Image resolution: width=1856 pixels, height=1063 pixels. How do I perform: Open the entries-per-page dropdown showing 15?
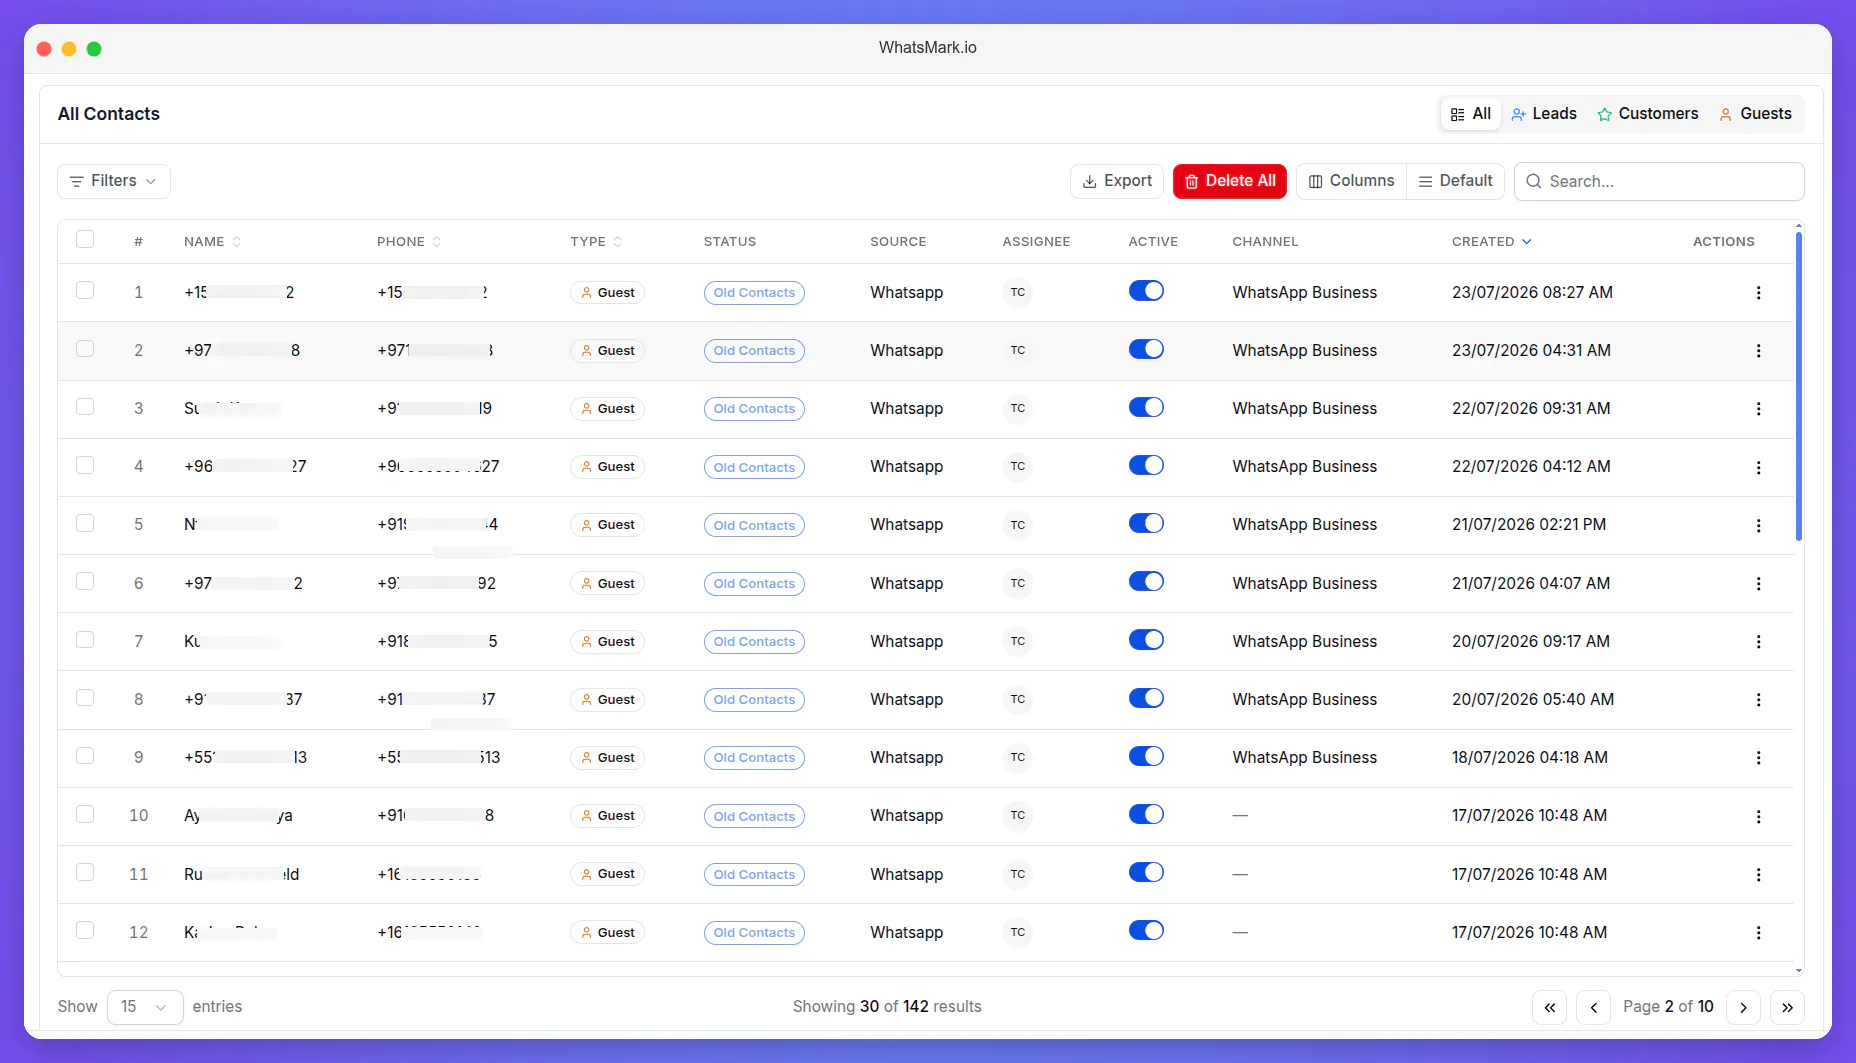tap(145, 1007)
